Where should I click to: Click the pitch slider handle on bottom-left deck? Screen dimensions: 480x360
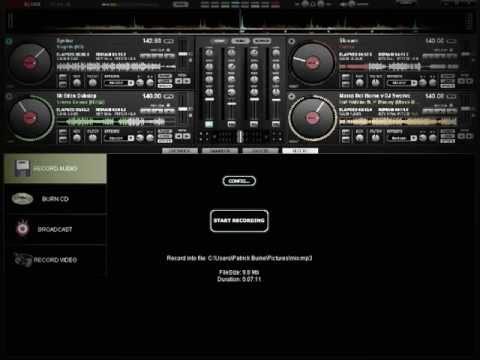tap(183, 109)
